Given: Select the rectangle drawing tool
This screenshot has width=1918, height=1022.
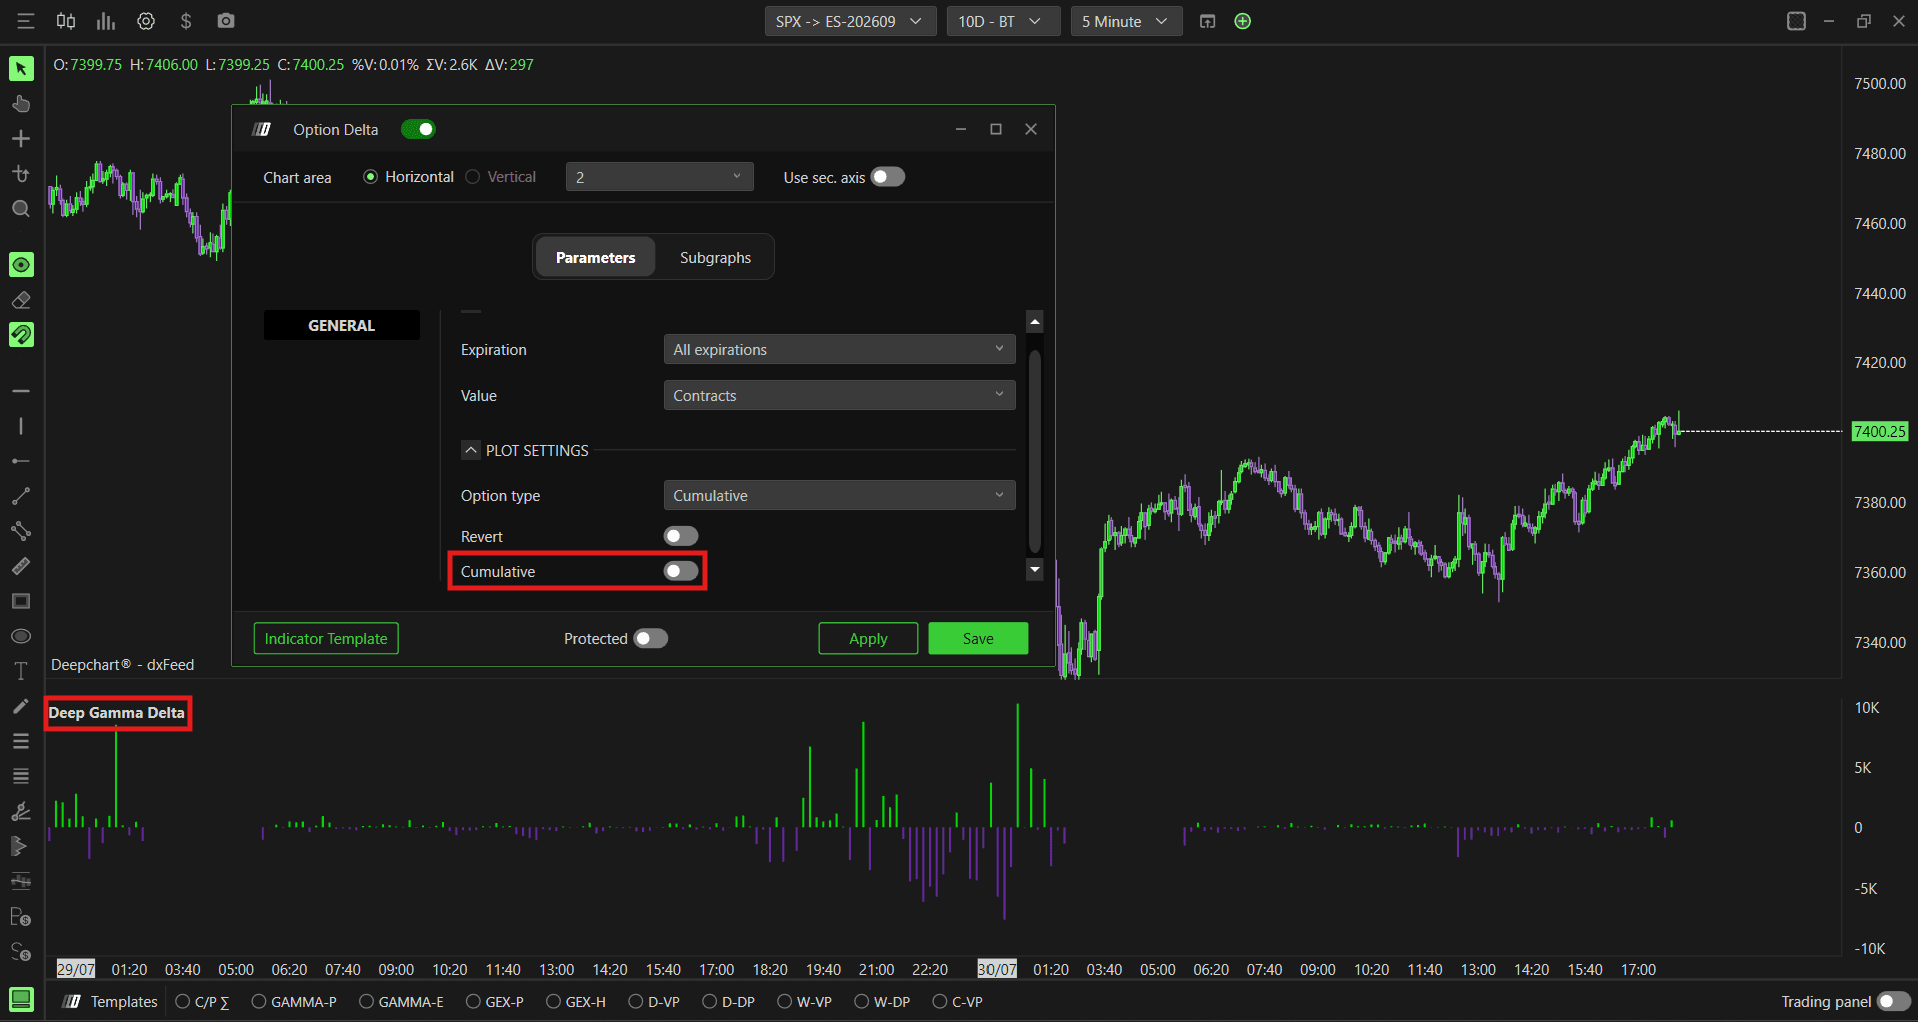Looking at the screenshot, I should [21, 601].
